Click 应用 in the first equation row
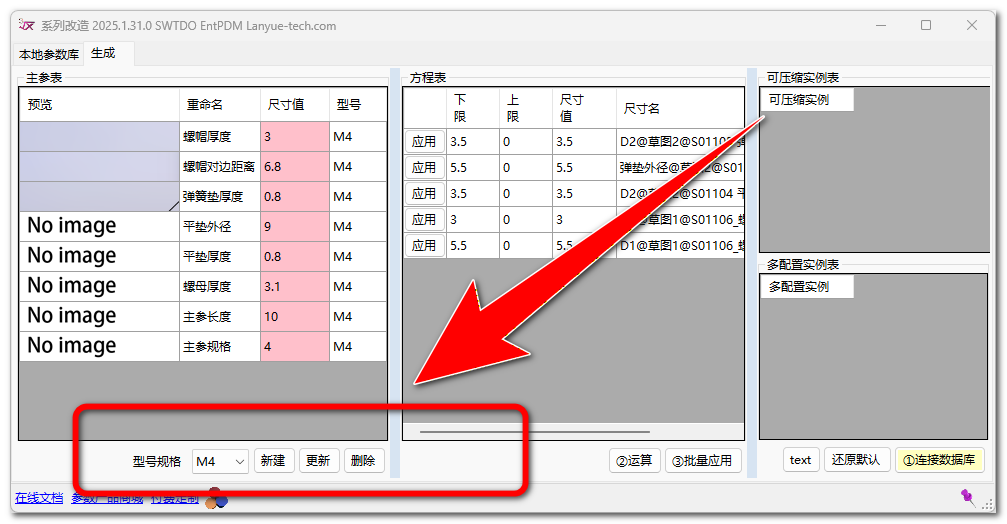 click(x=424, y=142)
